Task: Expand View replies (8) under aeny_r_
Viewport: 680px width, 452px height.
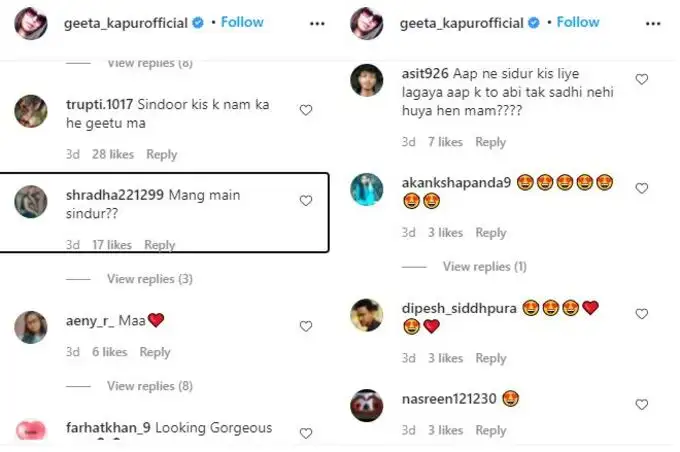Action: coord(150,386)
